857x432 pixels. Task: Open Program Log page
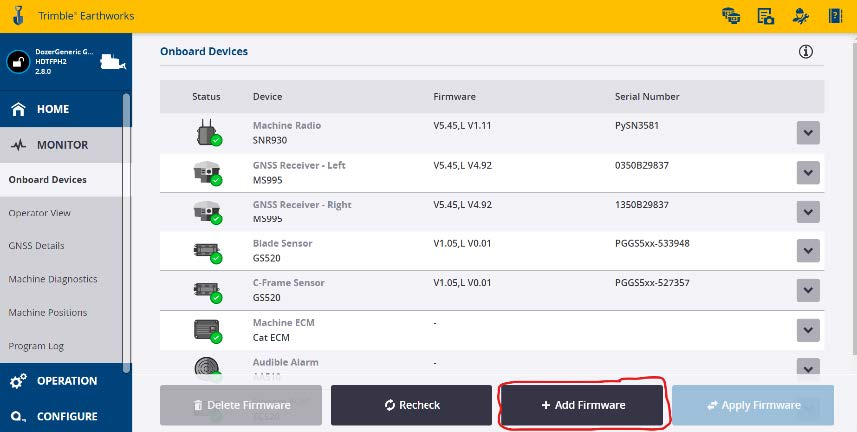[36, 347]
